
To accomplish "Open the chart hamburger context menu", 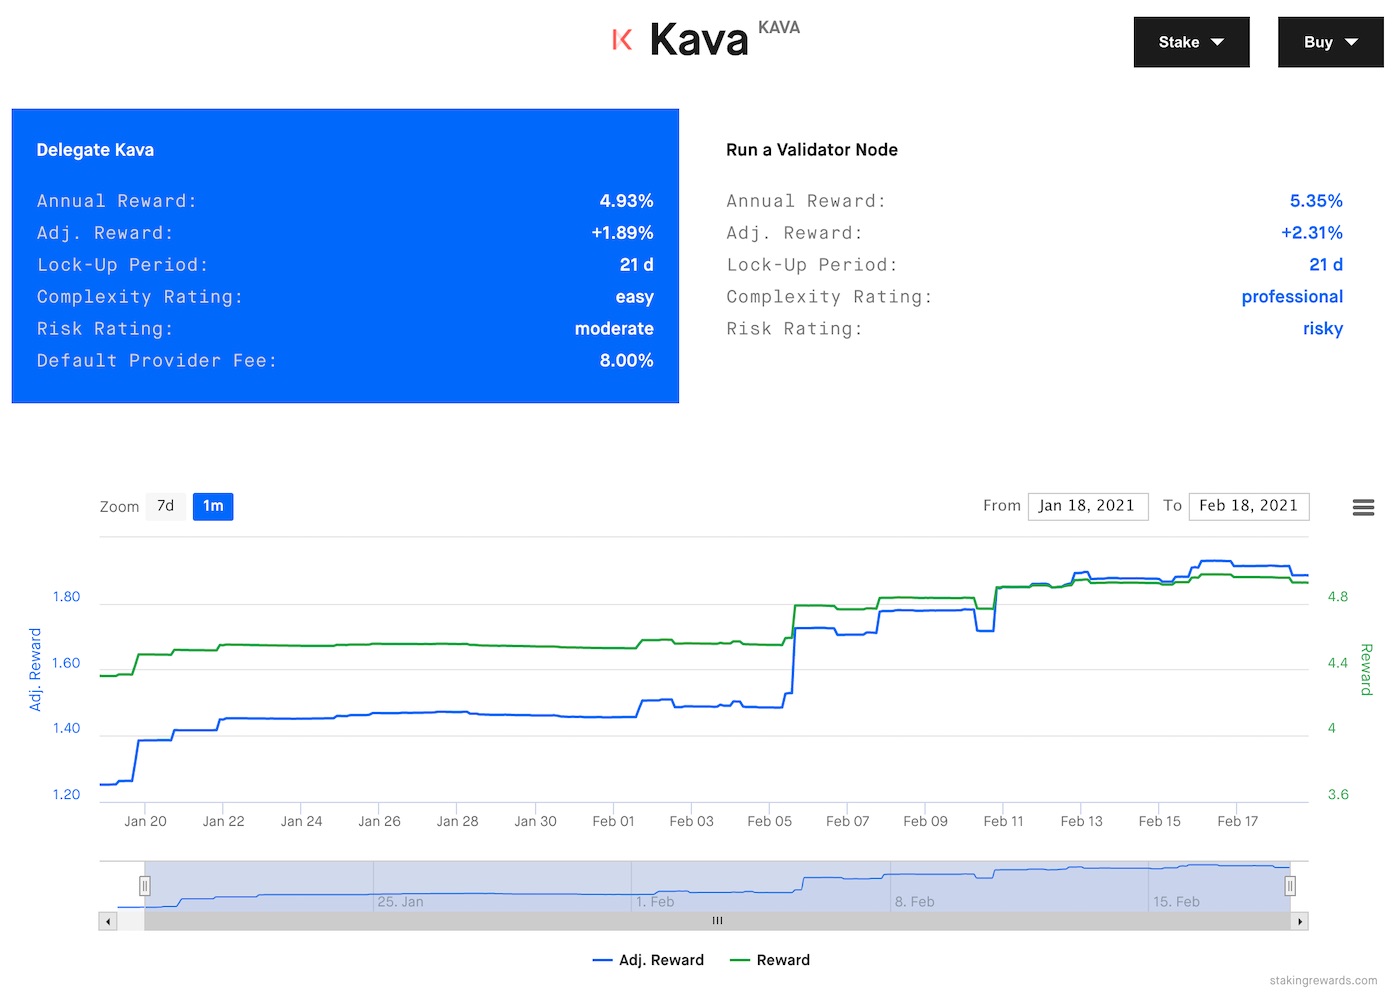I will (x=1363, y=507).
